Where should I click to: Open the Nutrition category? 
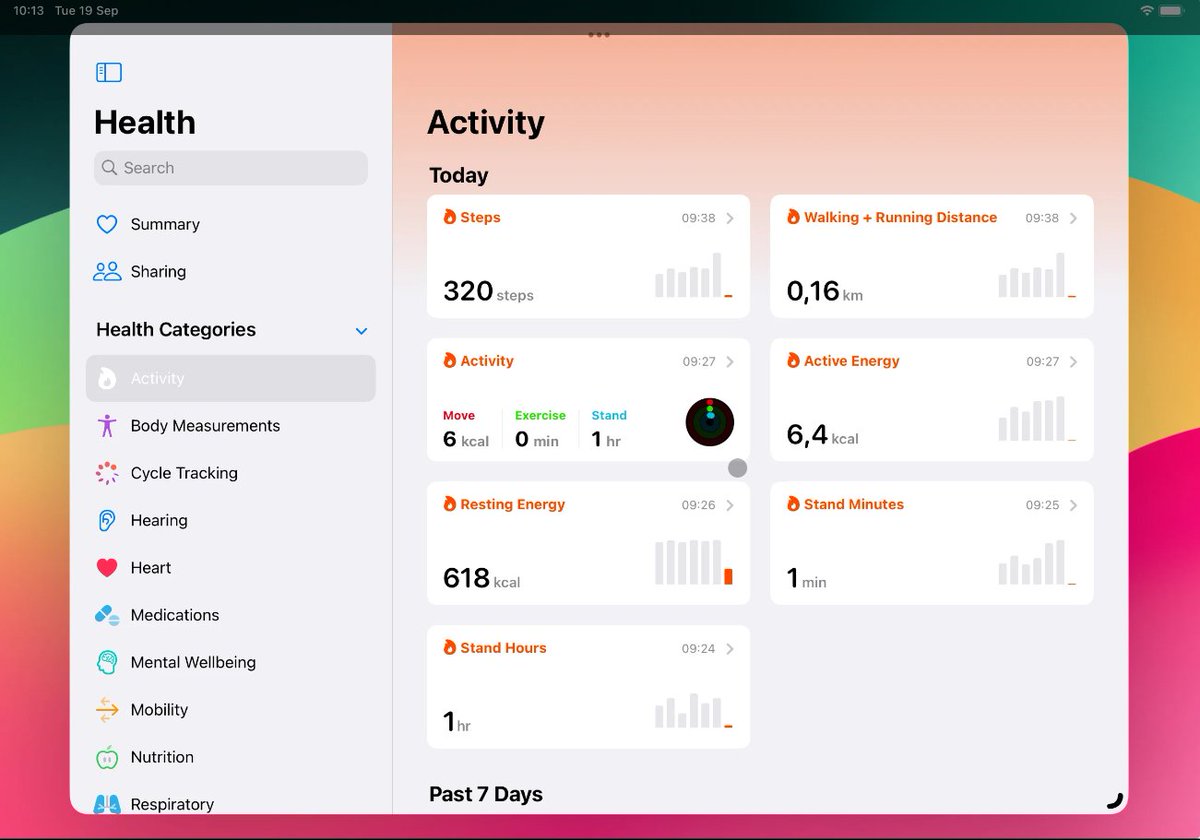coord(231,757)
